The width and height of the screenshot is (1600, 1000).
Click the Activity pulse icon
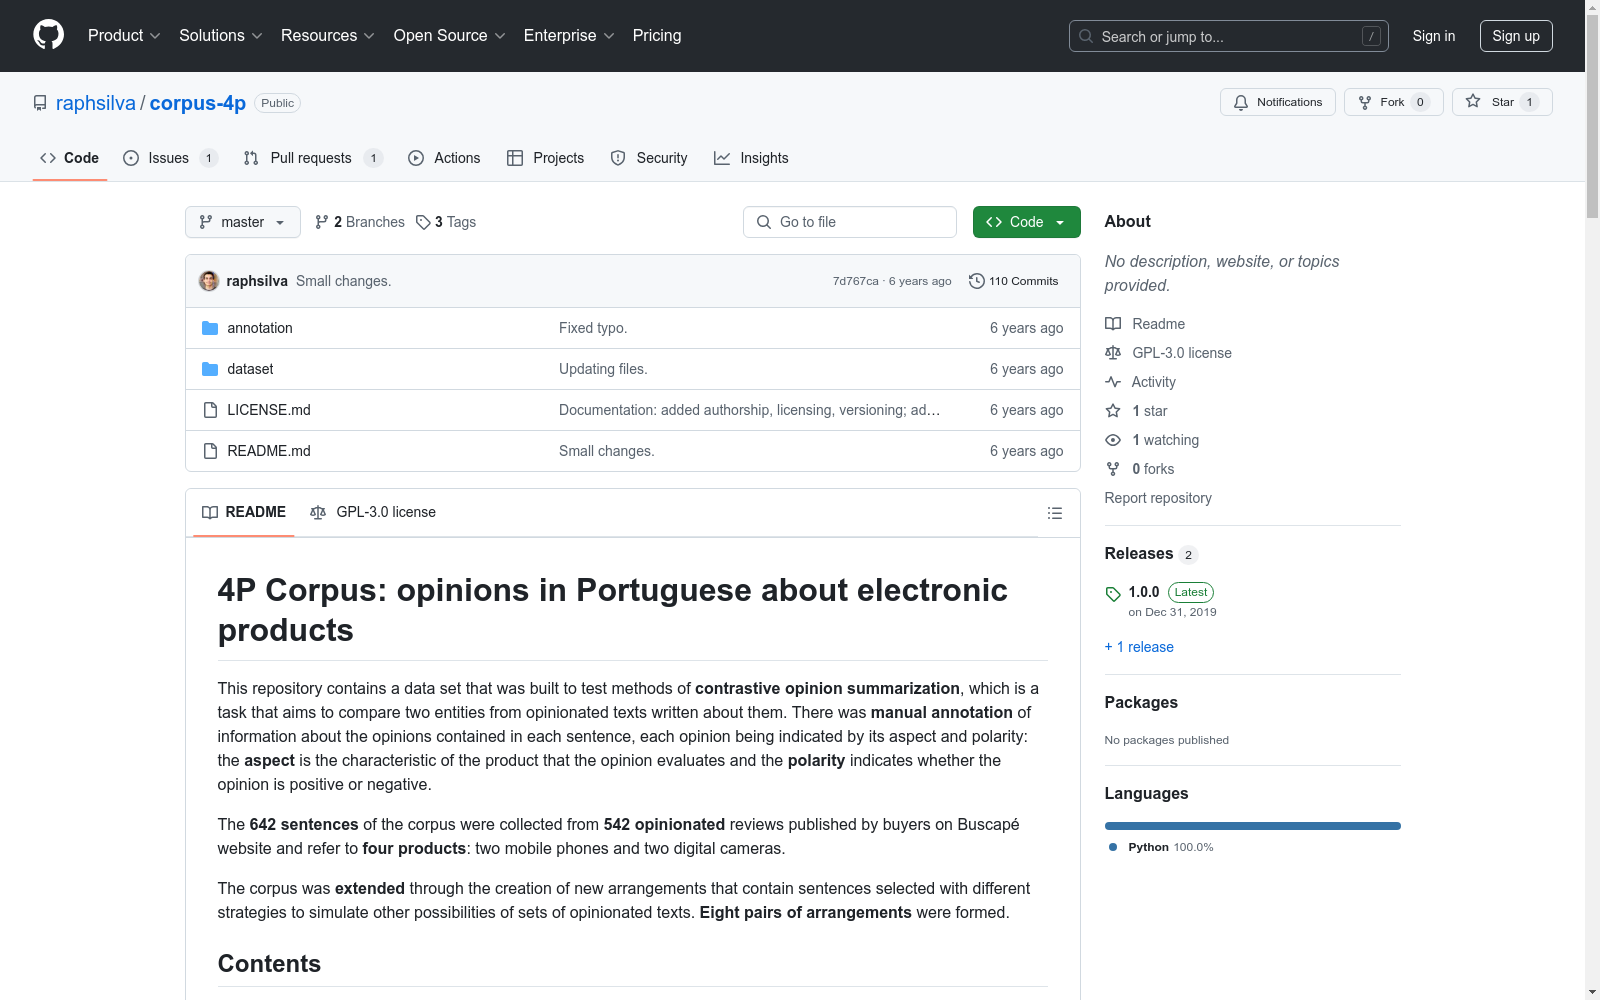pos(1113,382)
